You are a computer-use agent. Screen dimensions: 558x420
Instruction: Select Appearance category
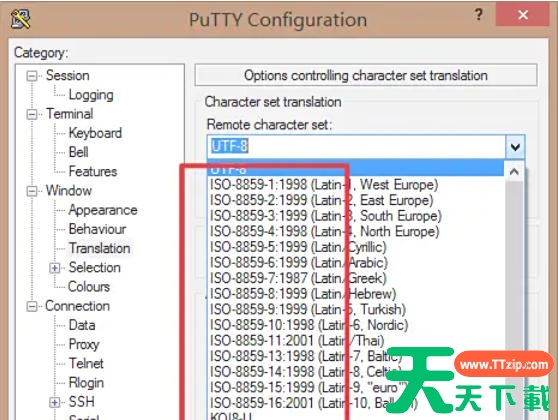[103, 210]
